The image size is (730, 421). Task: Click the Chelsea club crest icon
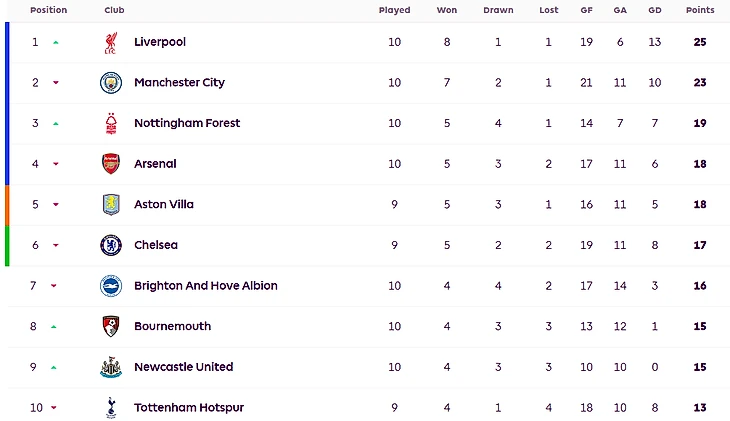[x=110, y=245]
